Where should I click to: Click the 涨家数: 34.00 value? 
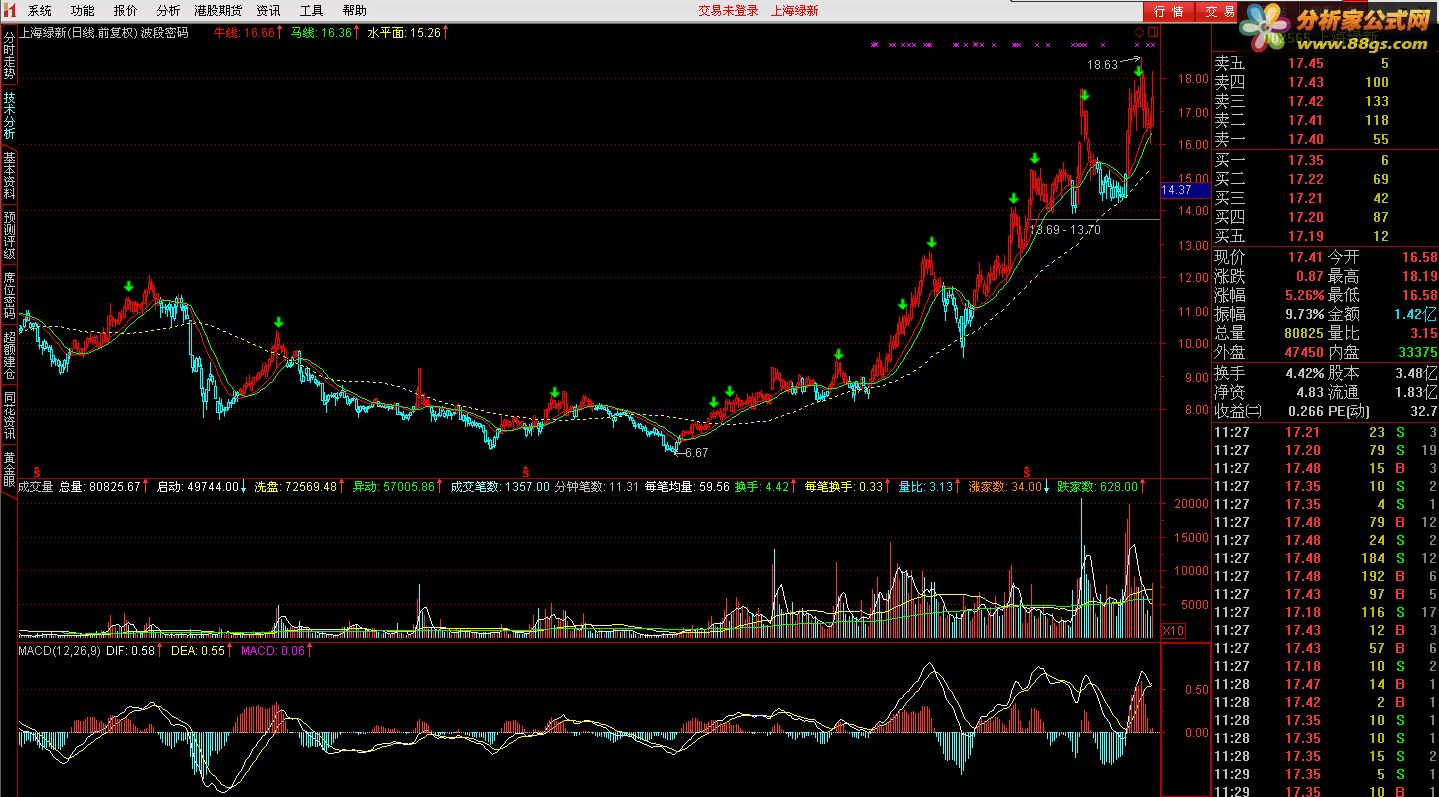(1006, 487)
